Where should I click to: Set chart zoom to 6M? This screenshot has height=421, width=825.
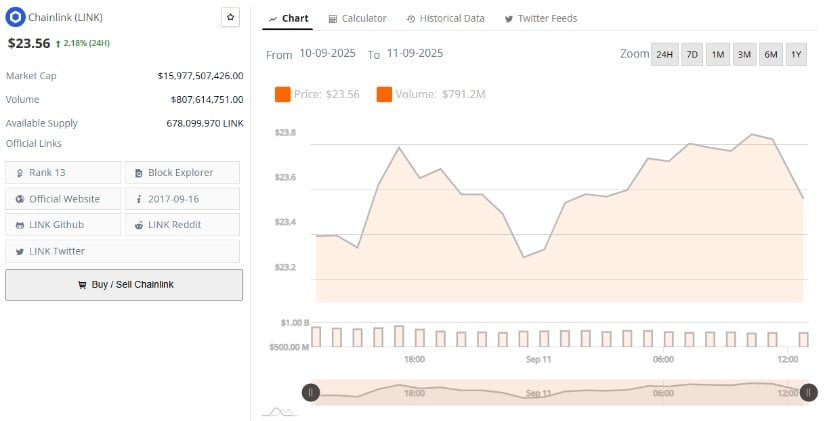pos(771,54)
